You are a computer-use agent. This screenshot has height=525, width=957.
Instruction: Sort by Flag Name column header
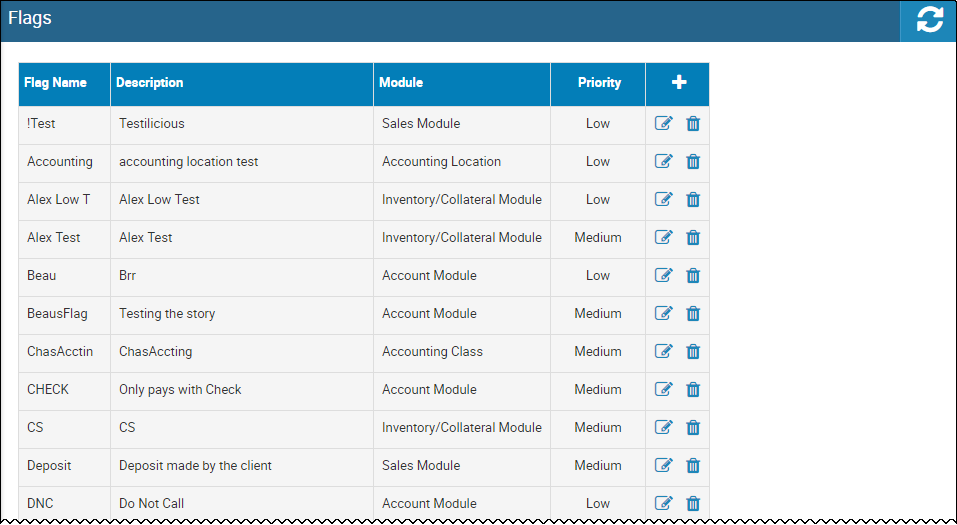click(56, 82)
